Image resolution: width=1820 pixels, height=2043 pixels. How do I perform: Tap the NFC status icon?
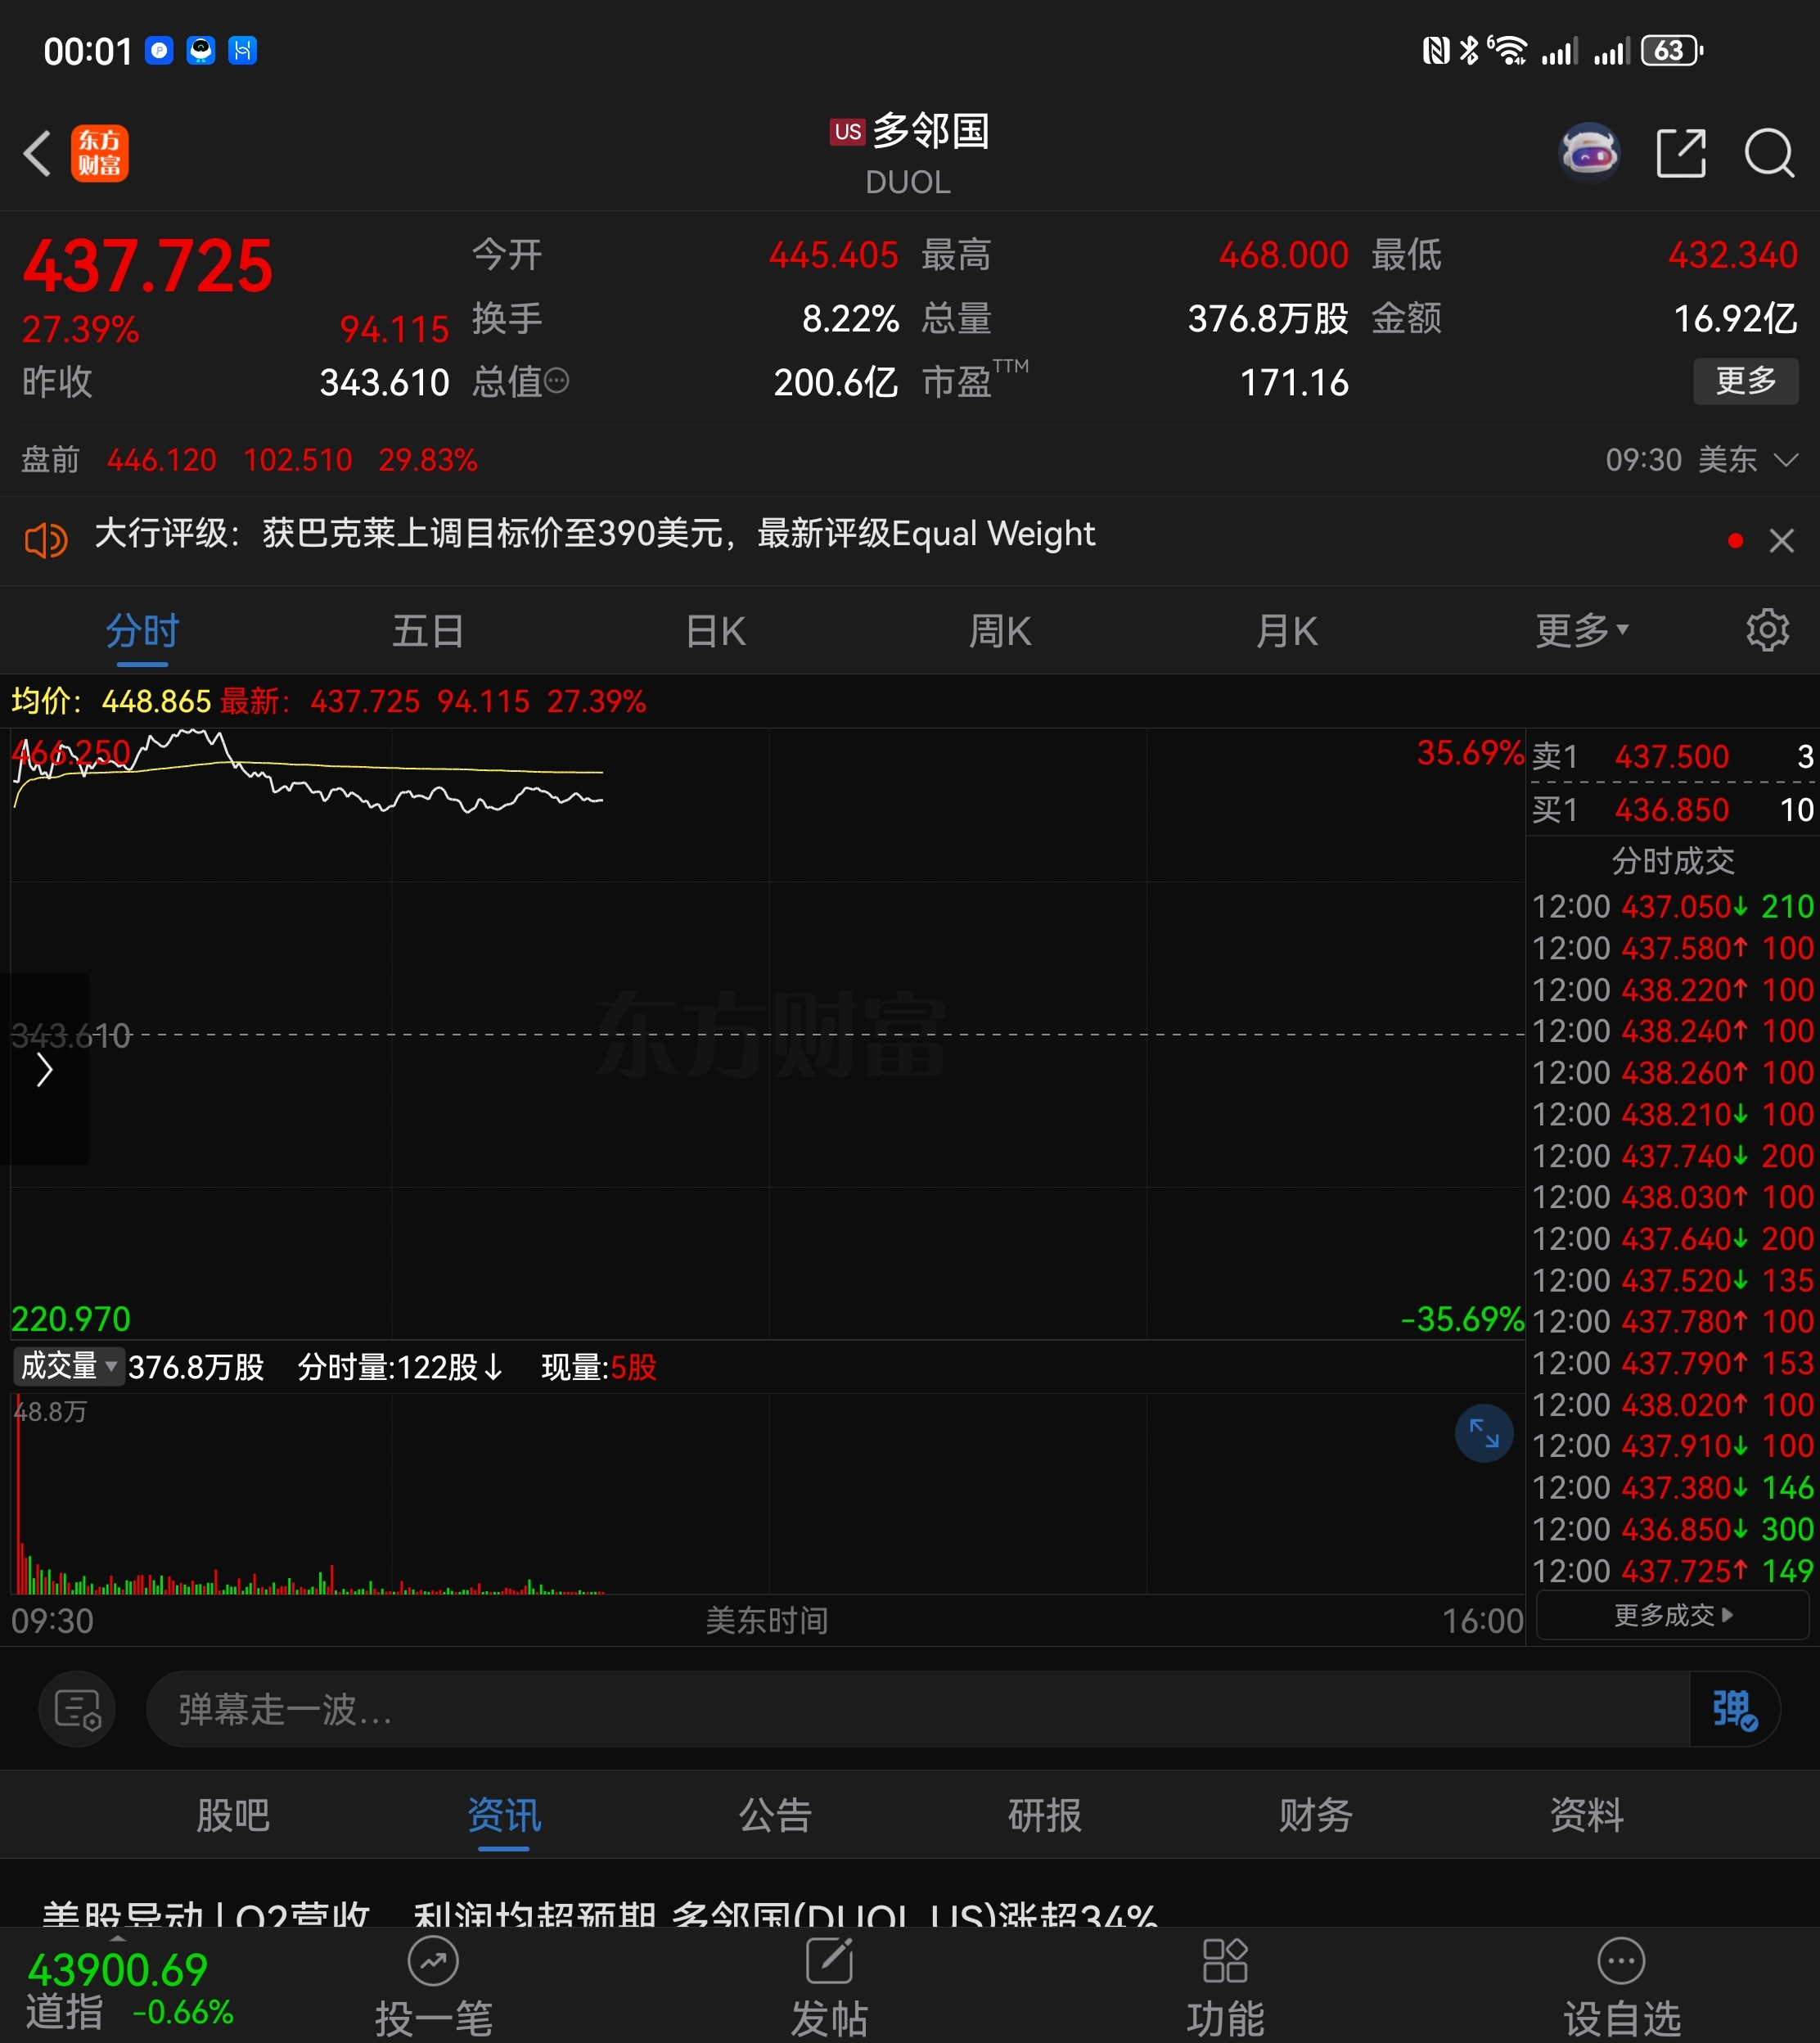[x=1436, y=50]
